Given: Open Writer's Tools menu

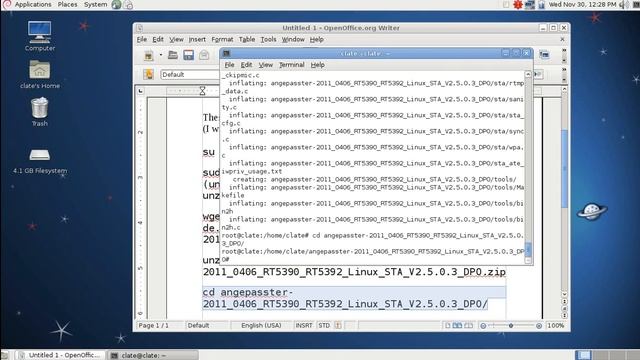Looking at the screenshot, I should [269, 40].
